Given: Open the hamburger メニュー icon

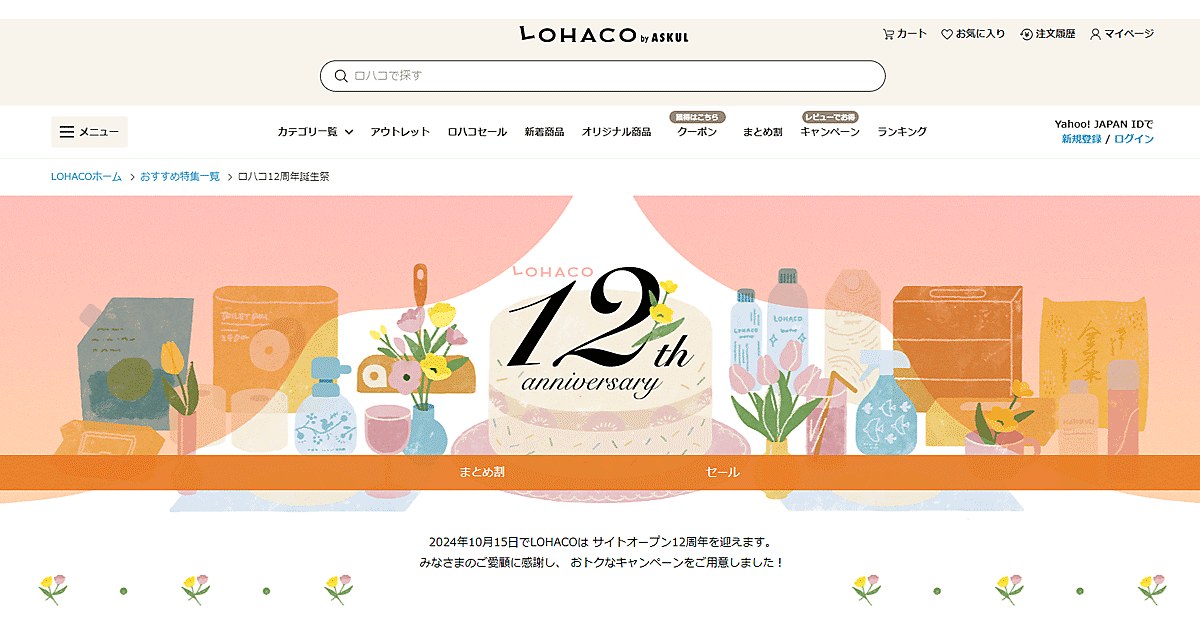Looking at the screenshot, I should (67, 132).
